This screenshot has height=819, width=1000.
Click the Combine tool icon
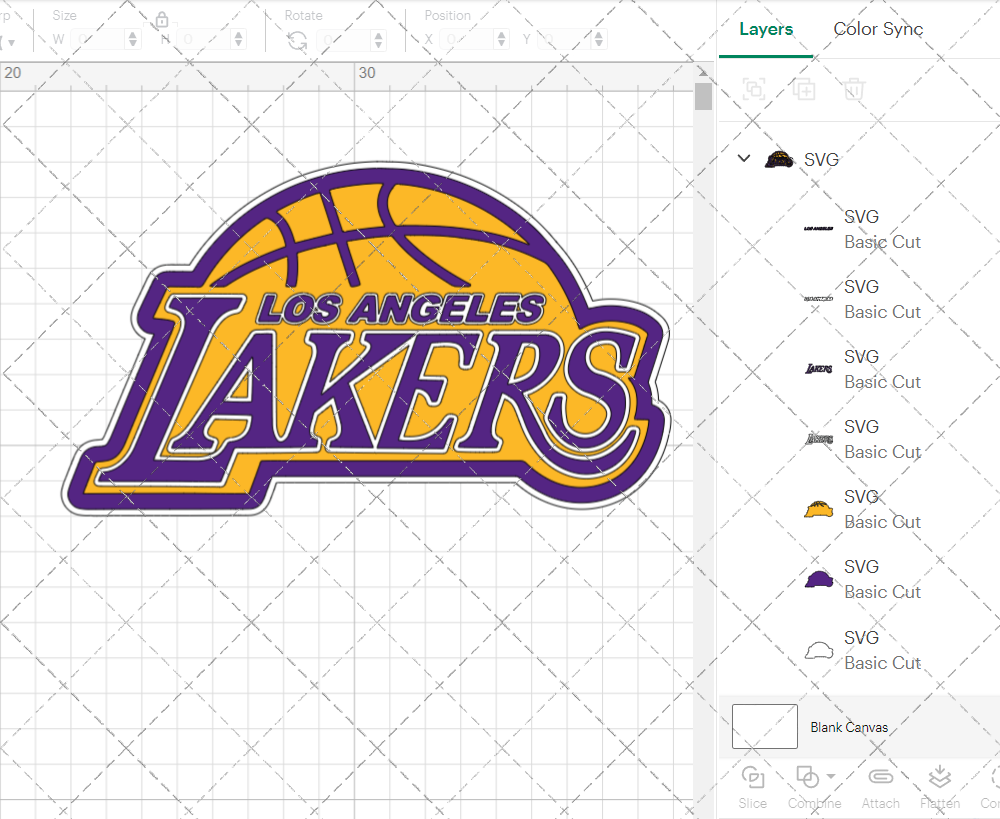pos(806,778)
